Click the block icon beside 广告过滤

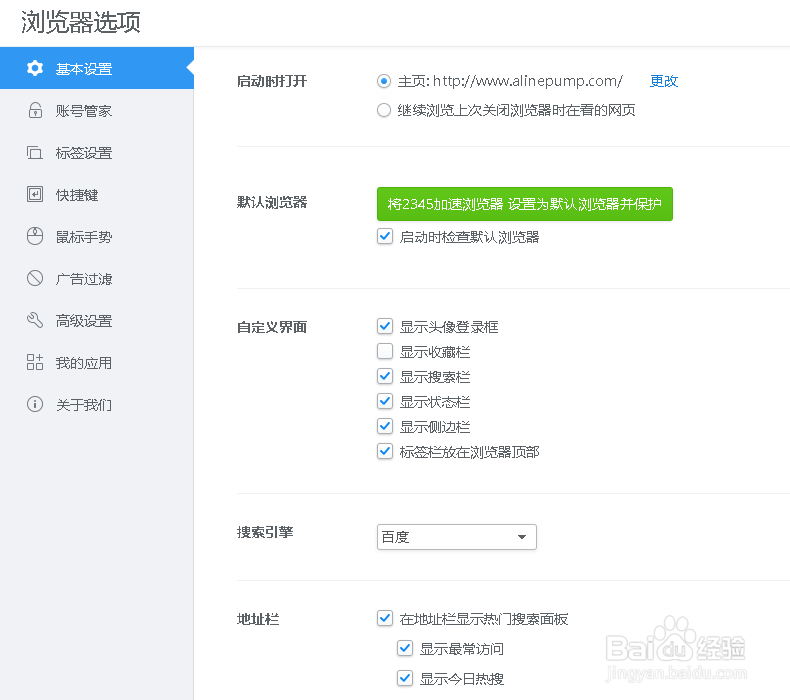pyautogui.click(x=35, y=278)
